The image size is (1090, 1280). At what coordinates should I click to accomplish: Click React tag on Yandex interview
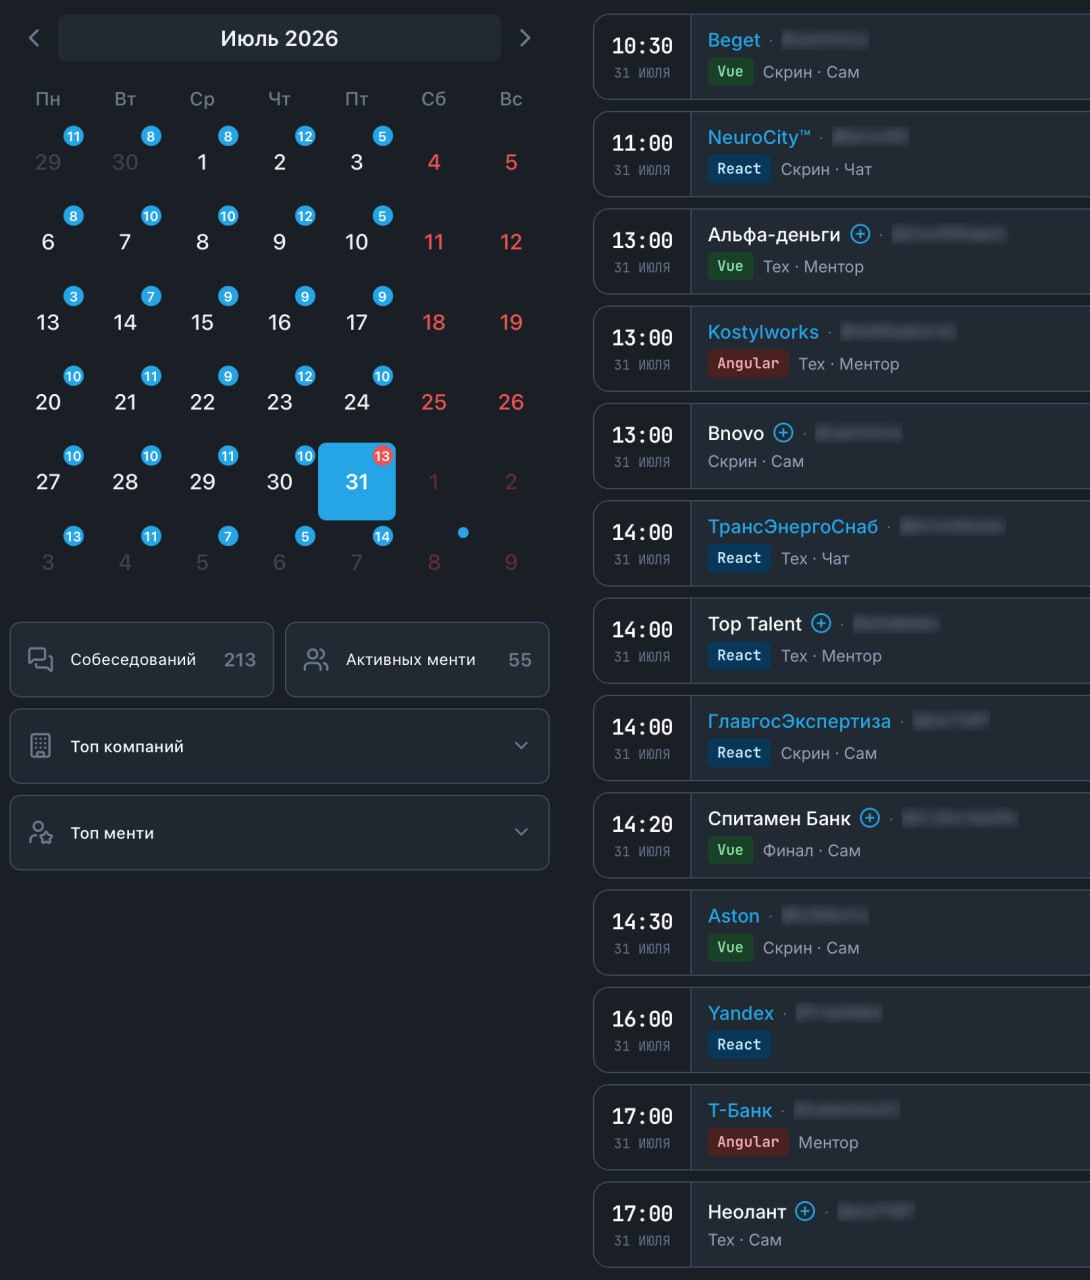tap(739, 1045)
